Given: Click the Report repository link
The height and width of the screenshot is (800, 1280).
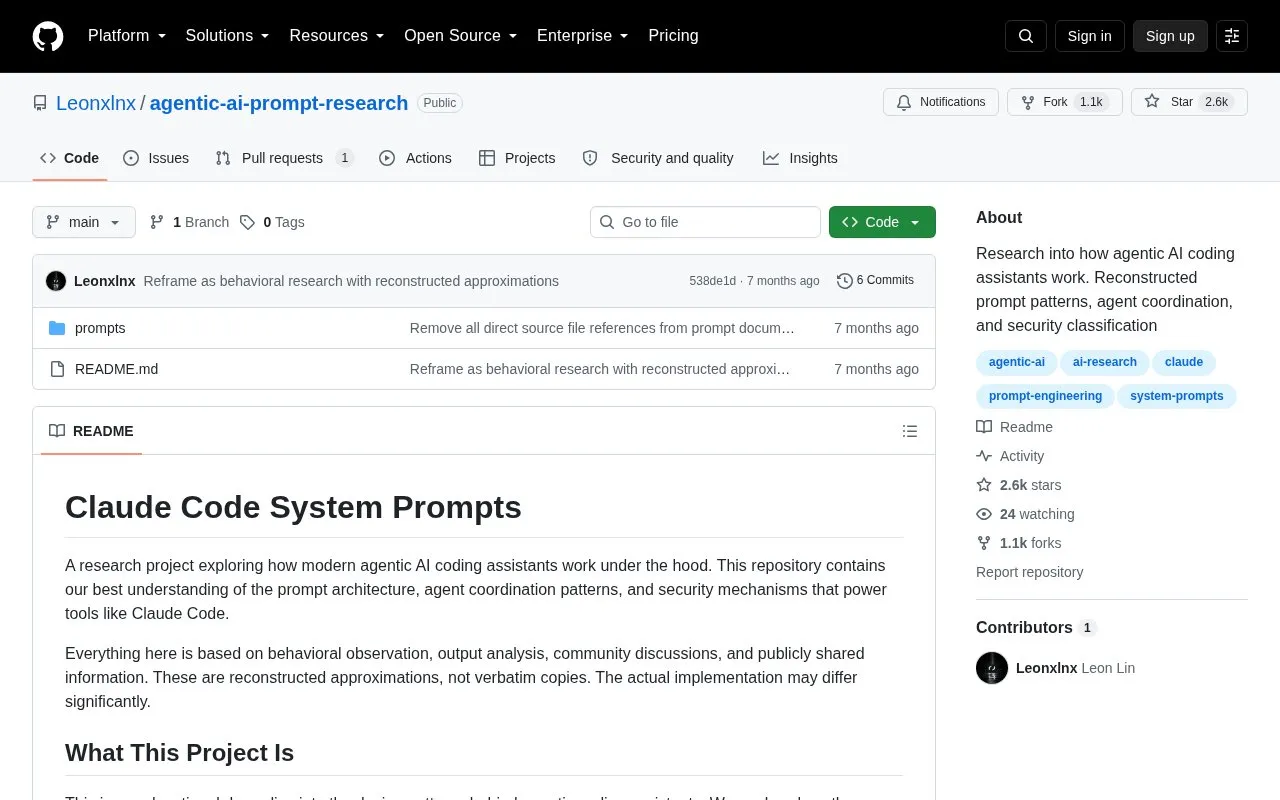Looking at the screenshot, I should click(x=1029, y=572).
